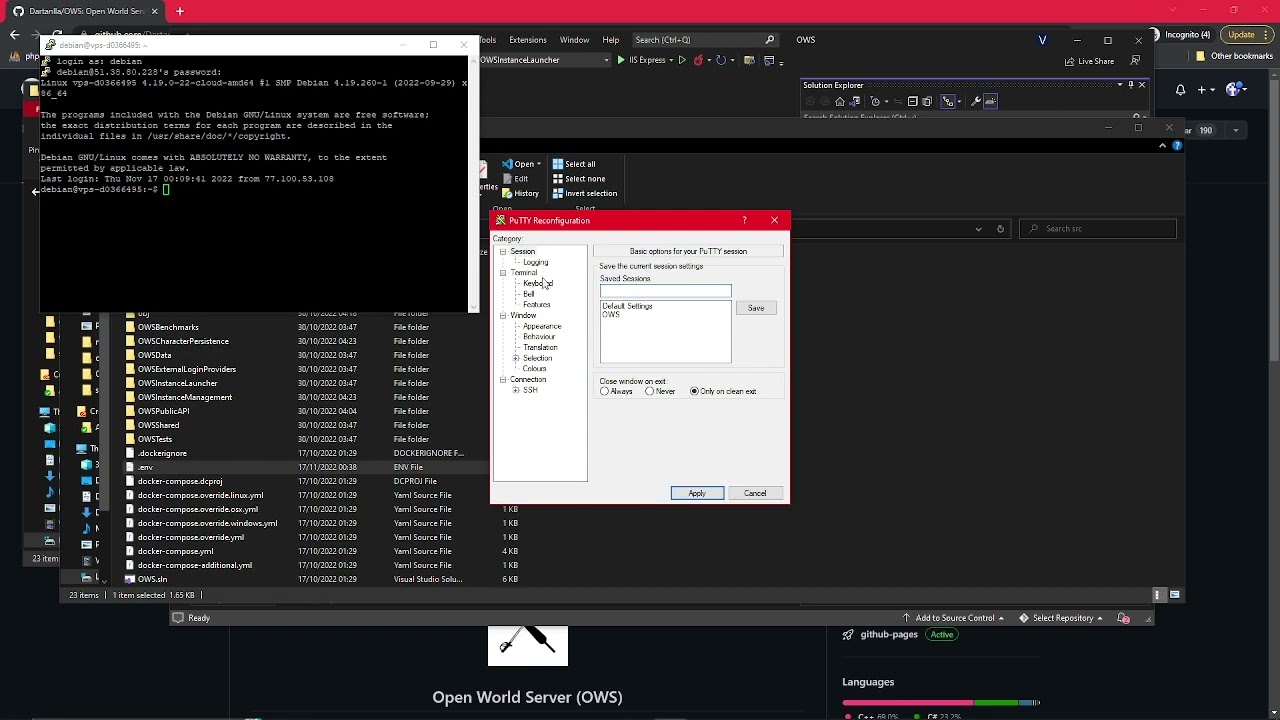This screenshot has width=1280, height=720.
Task: Select the OWSBenchmarks folder
Action: 168,327
